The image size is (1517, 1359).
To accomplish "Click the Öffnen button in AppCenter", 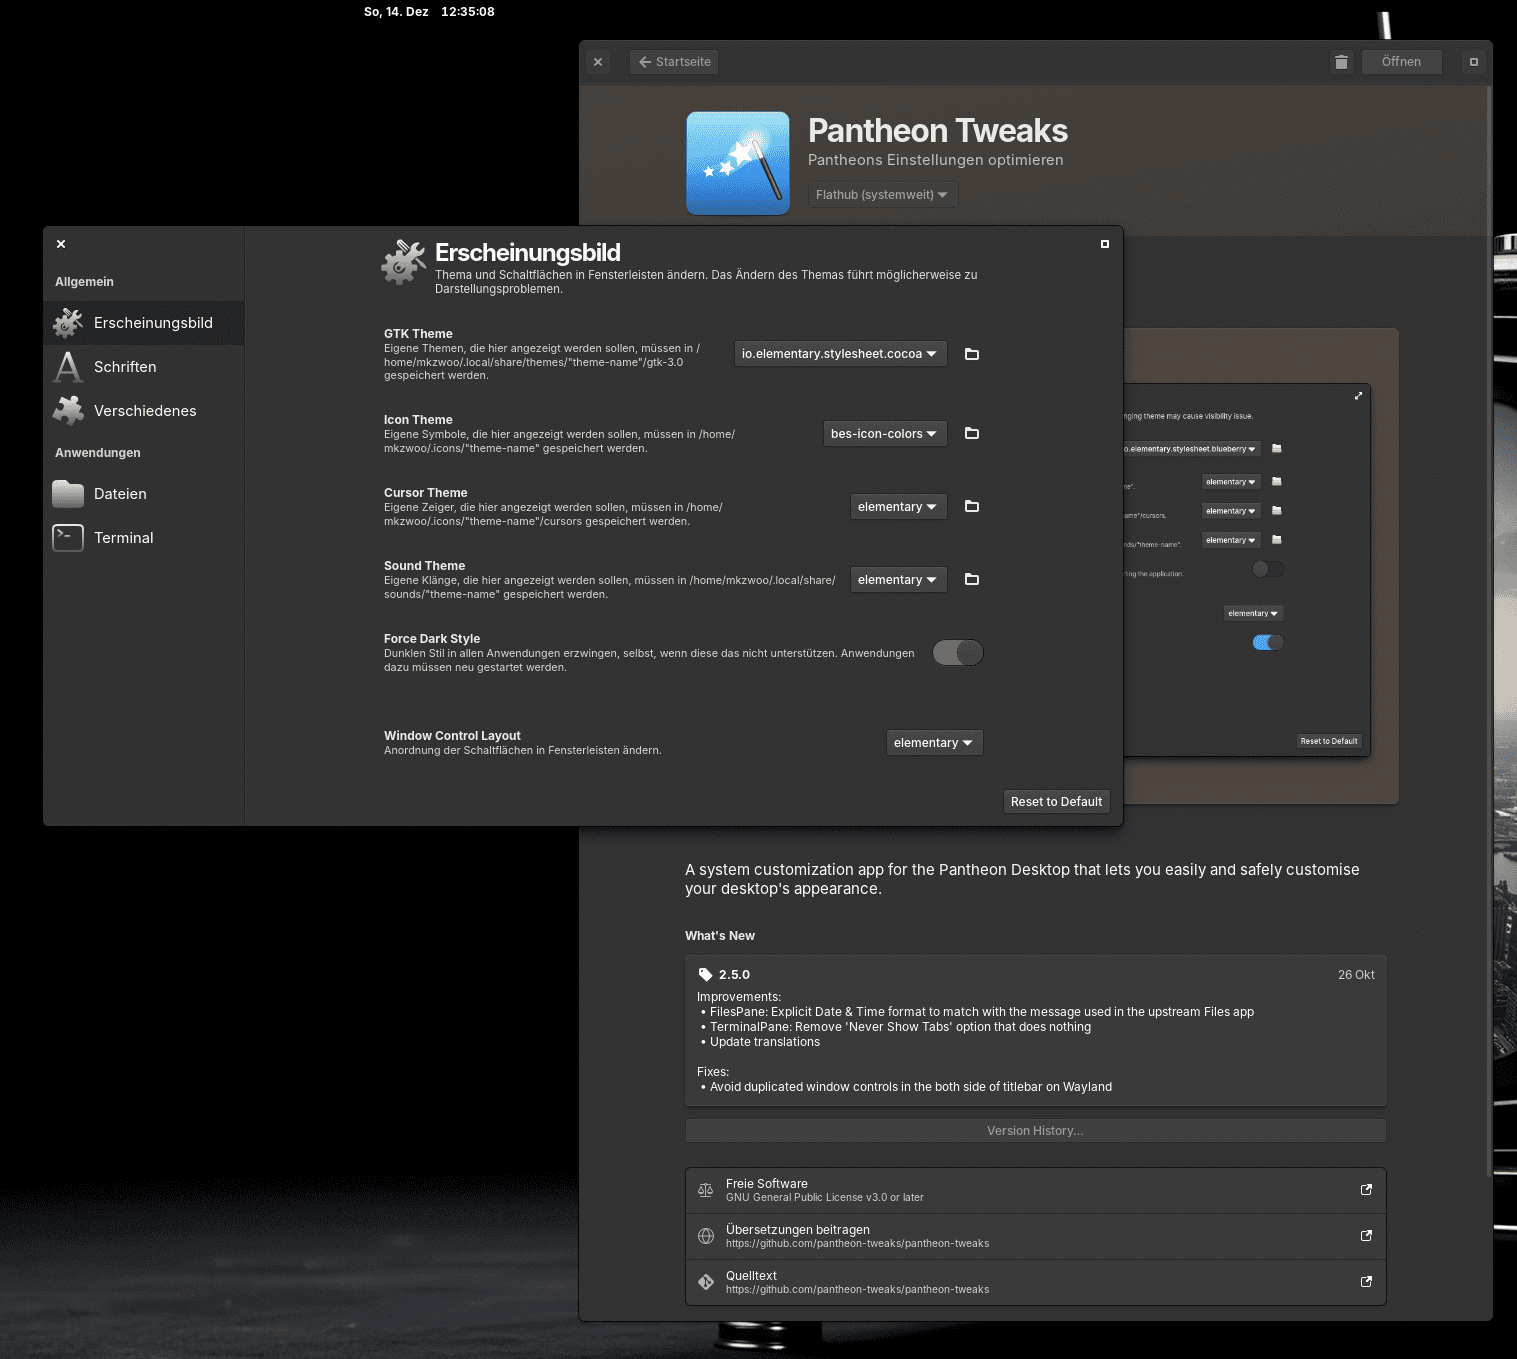I will (1401, 62).
